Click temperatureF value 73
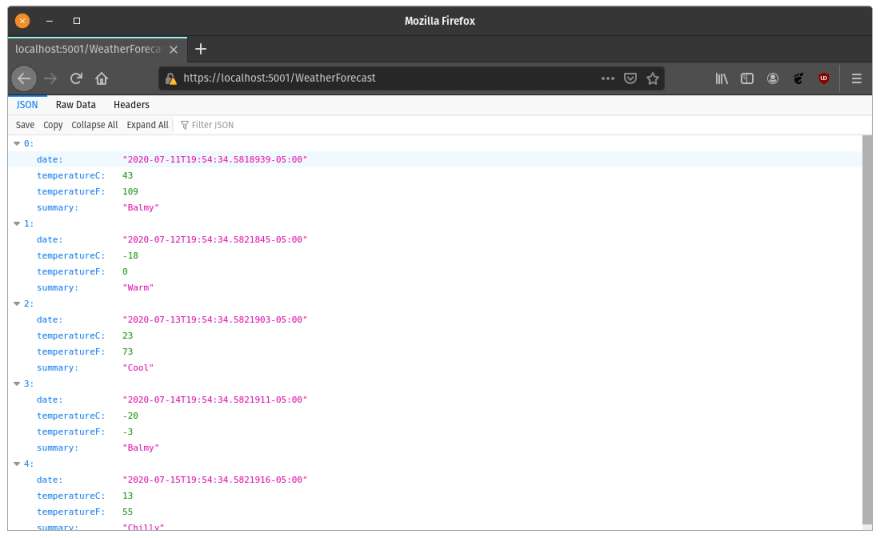Image resolution: width=880 pixels, height=538 pixels. tap(128, 352)
